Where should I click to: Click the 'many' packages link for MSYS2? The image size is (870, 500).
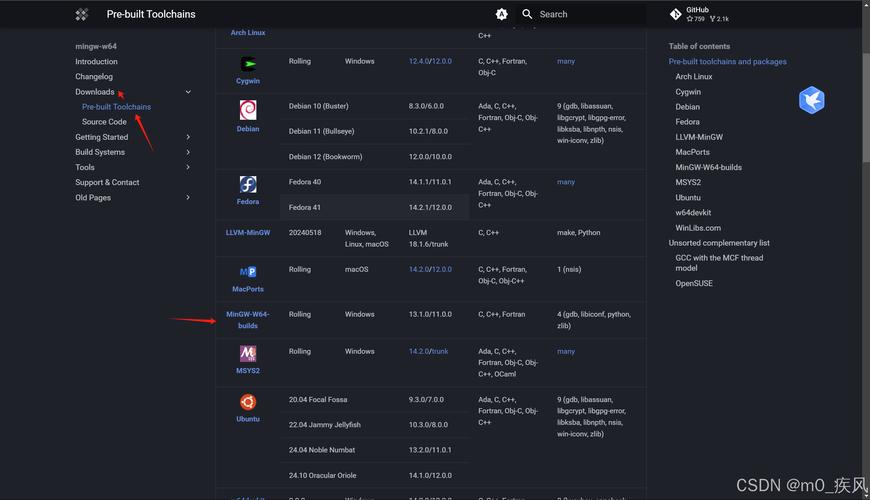[566, 351]
